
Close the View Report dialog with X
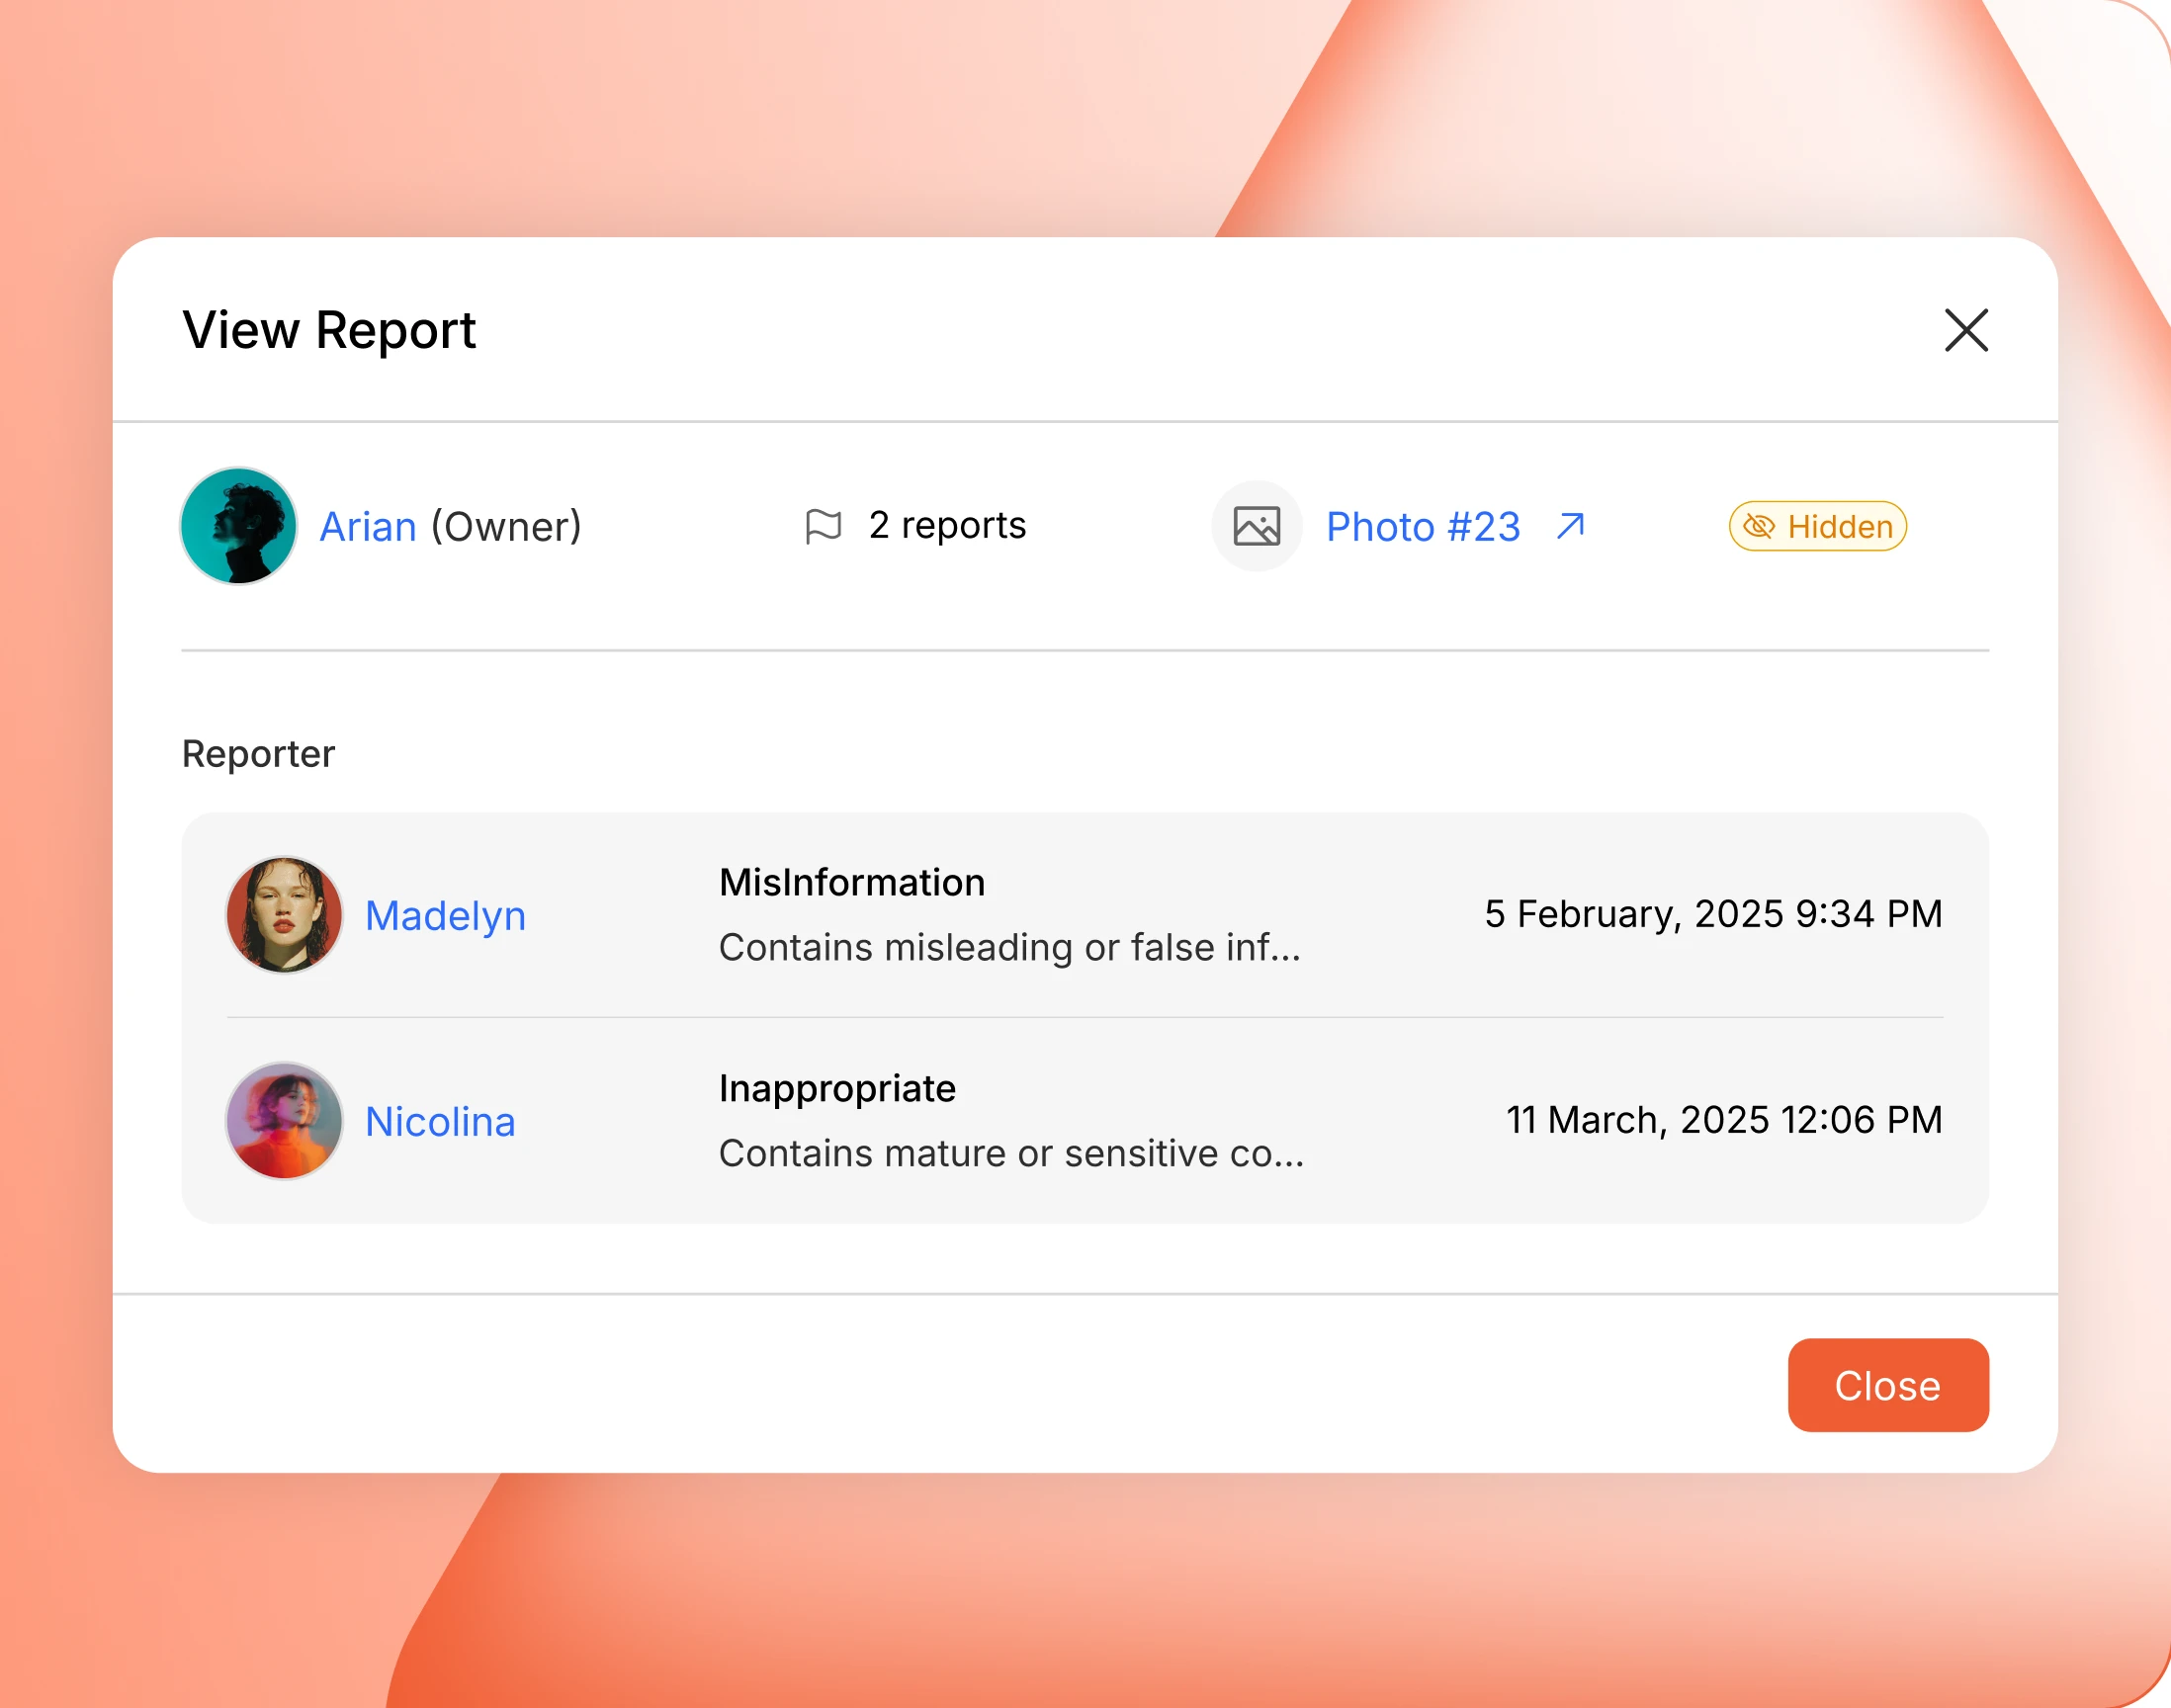point(1965,330)
